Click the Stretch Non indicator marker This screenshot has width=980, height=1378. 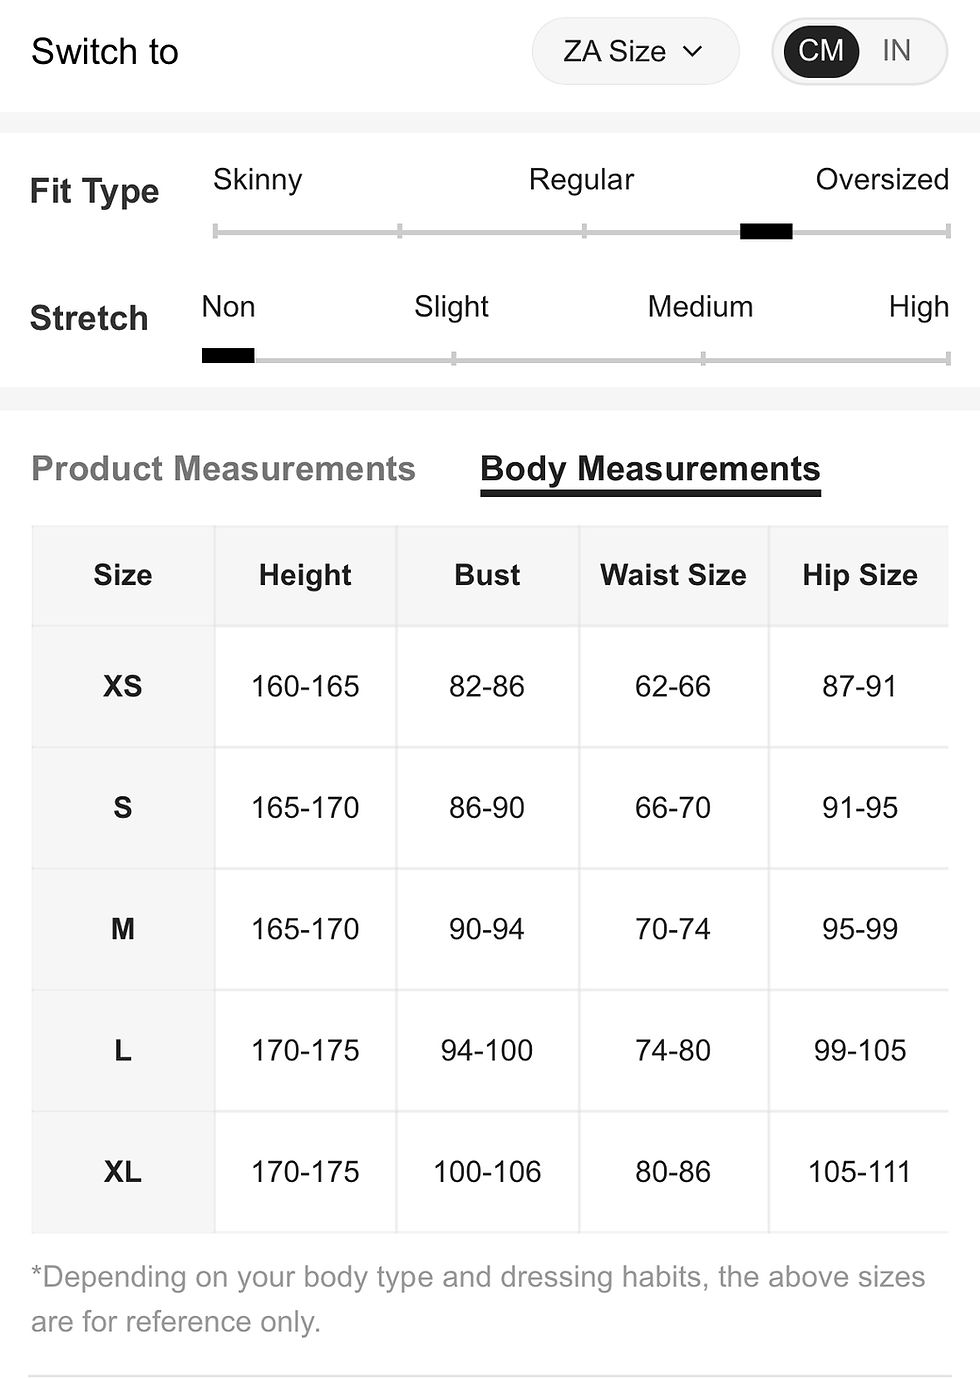click(x=228, y=356)
